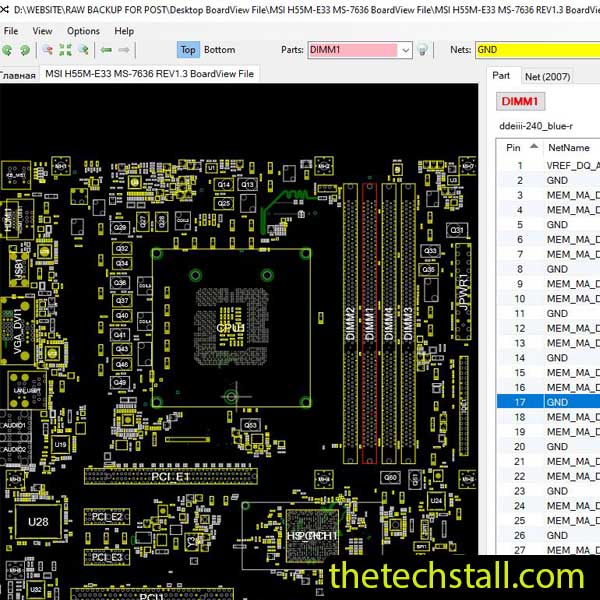Select pin 8 GND row
The width and height of the screenshot is (600, 600).
click(x=548, y=269)
